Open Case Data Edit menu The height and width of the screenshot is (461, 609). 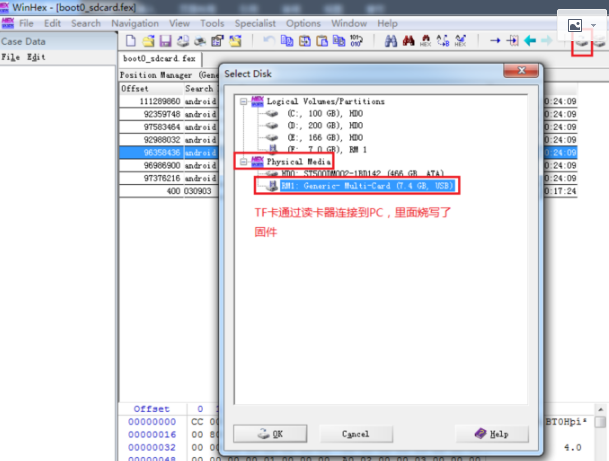pyautogui.click(x=36, y=57)
